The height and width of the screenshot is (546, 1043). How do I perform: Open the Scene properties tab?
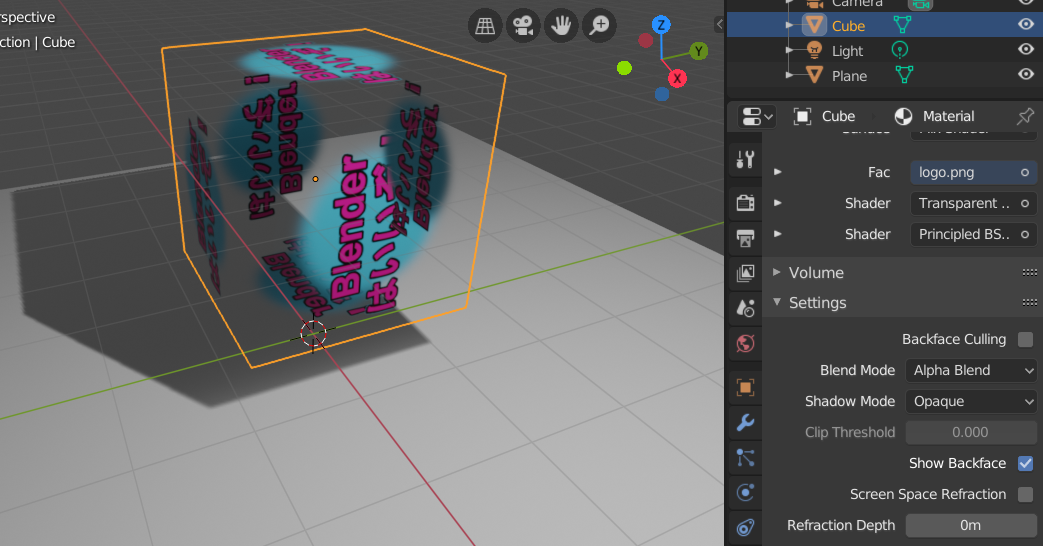(x=745, y=308)
